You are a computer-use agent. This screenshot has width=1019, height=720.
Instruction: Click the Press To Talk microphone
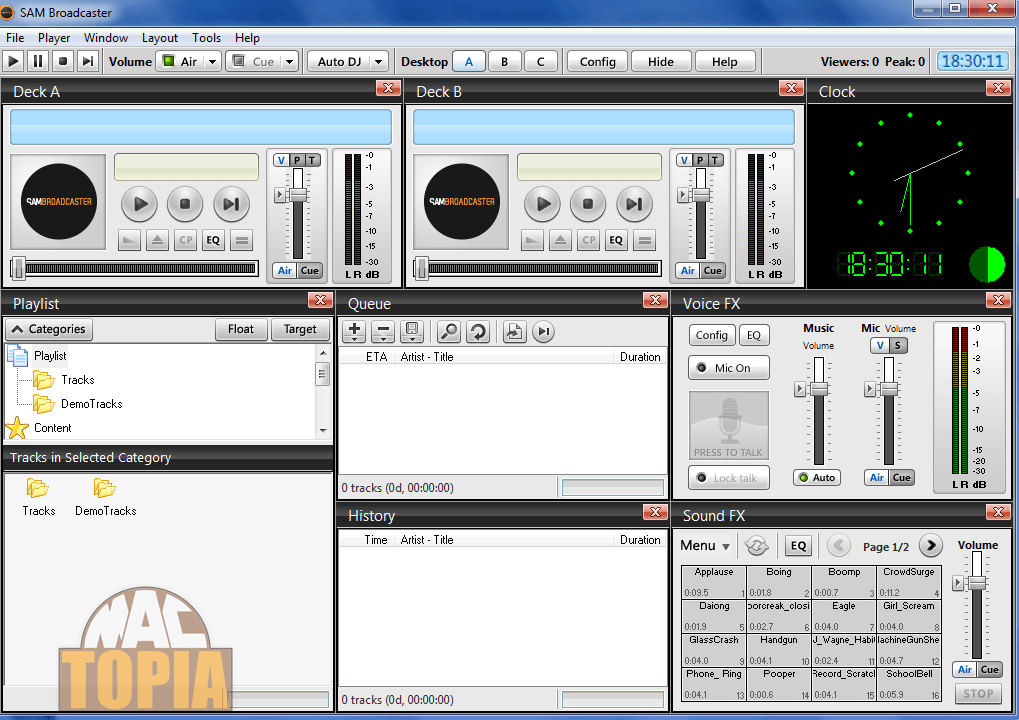(729, 426)
